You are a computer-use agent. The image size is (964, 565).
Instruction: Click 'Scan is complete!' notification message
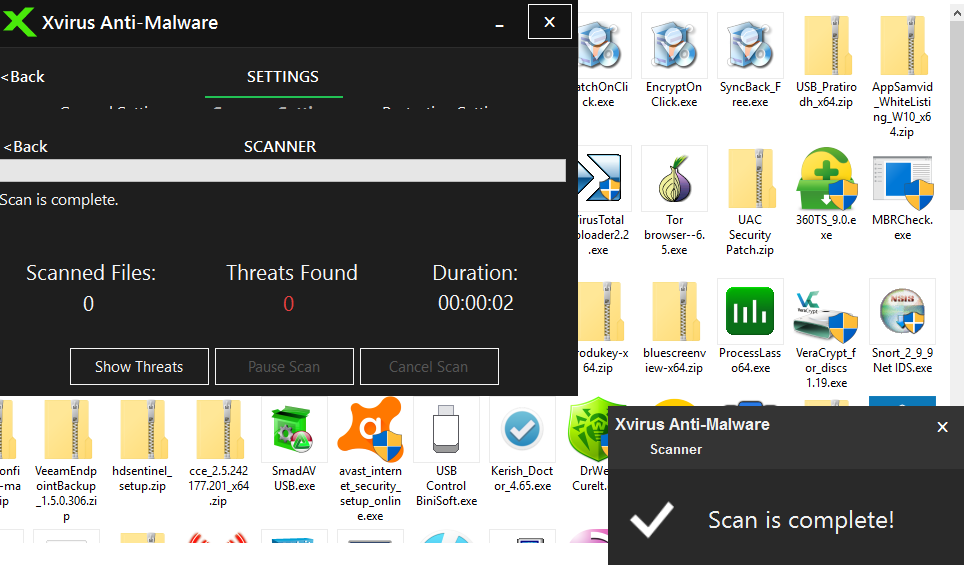(801, 520)
